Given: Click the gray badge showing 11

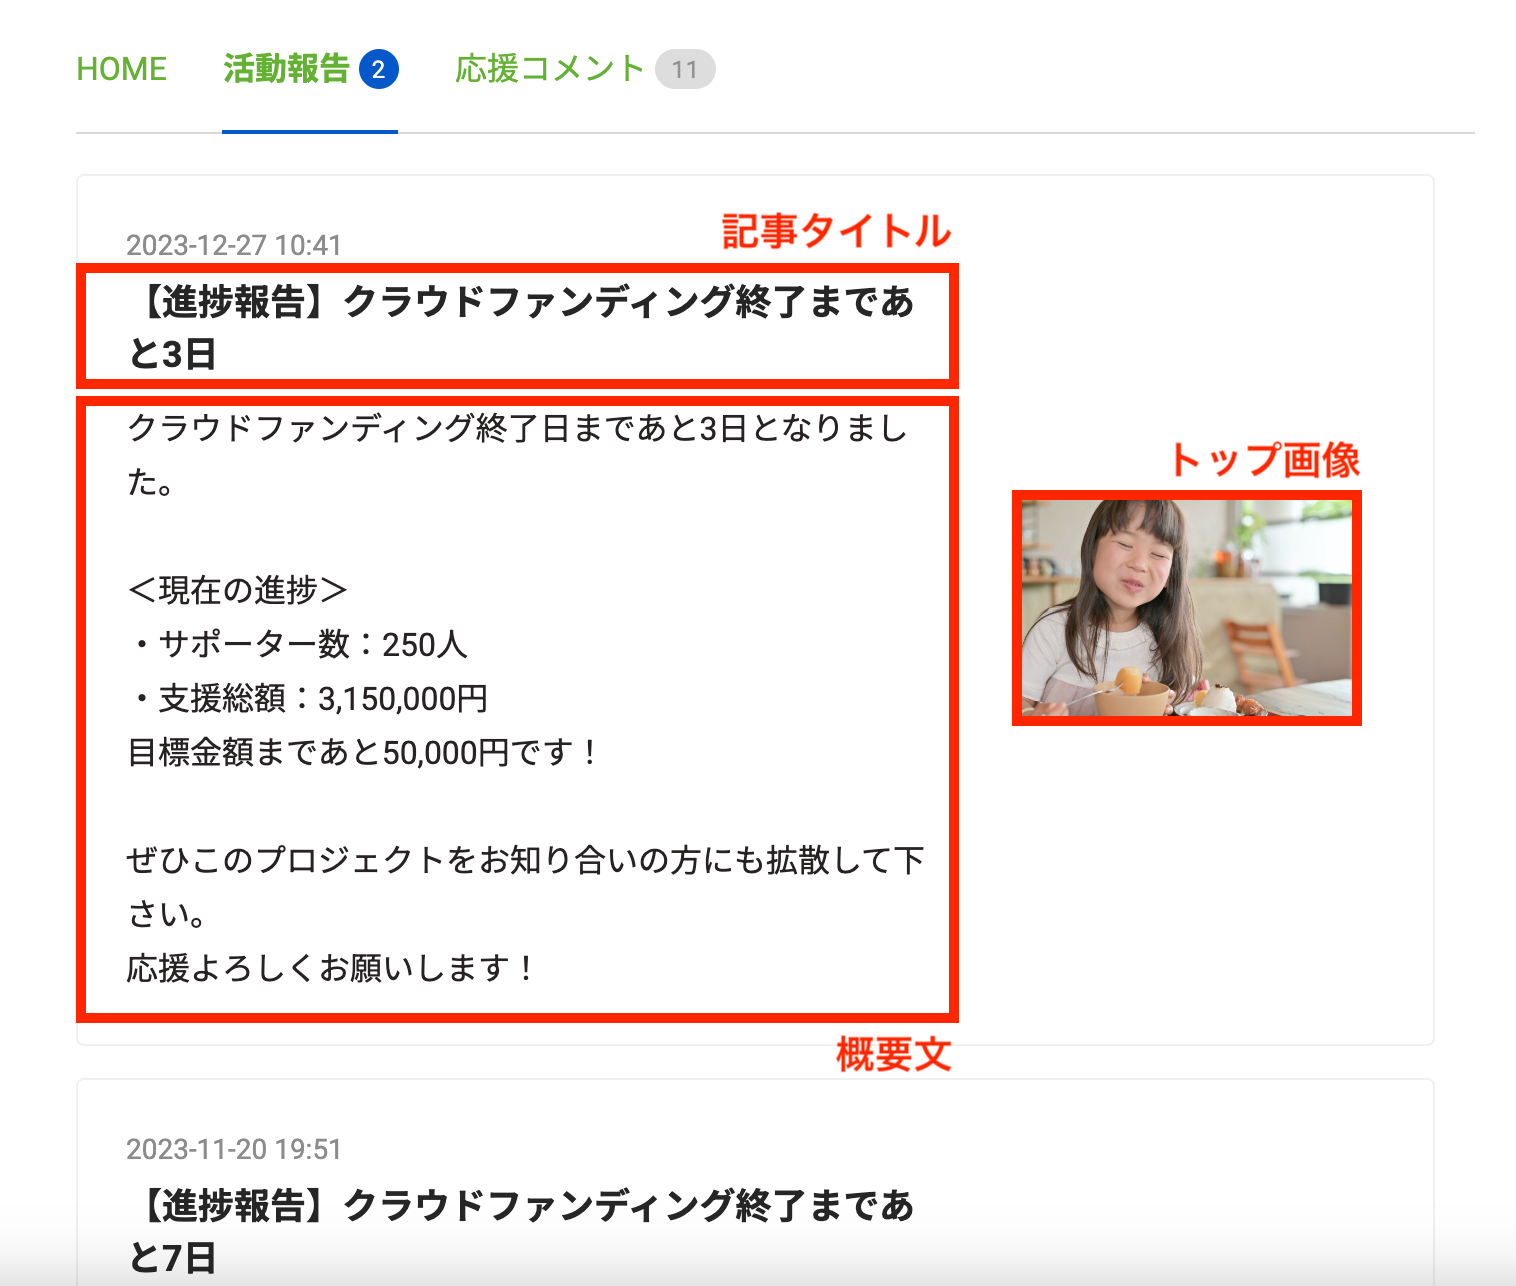Looking at the screenshot, I should (685, 69).
